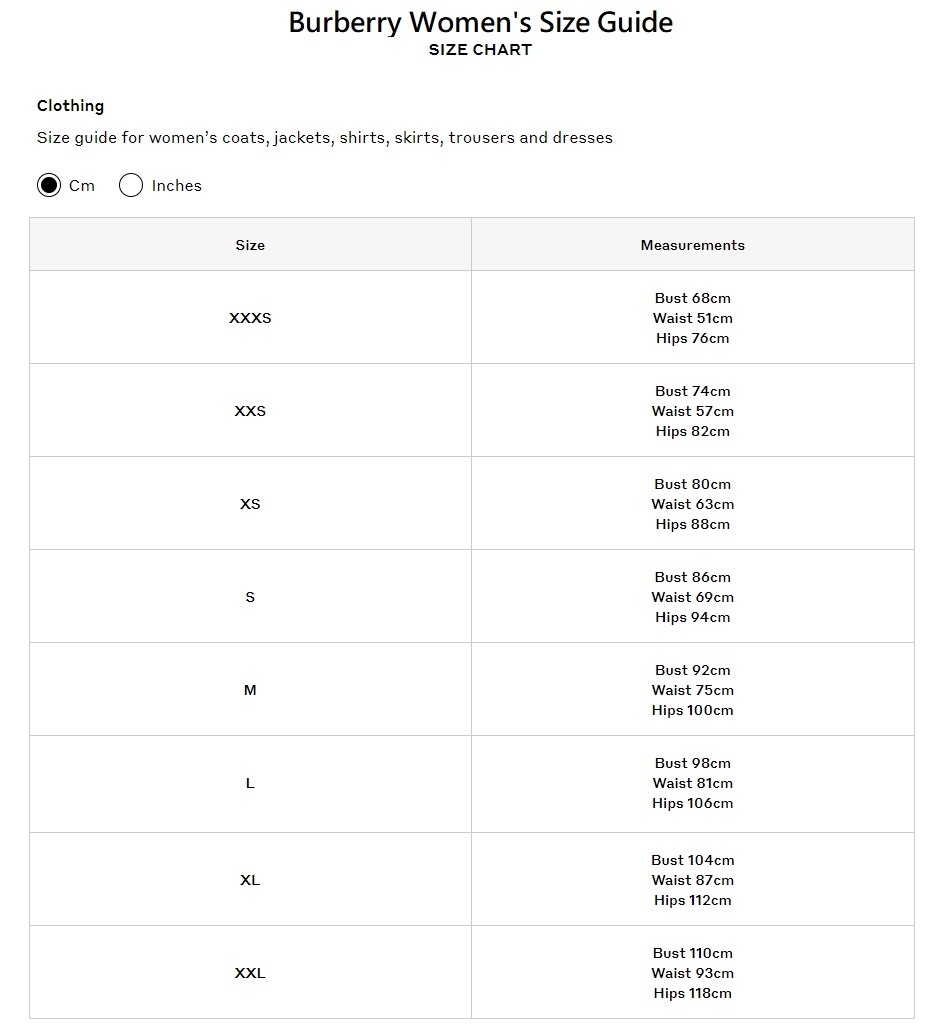The width and height of the screenshot is (941, 1033).
Task: Click the Bust 68cm measurement text
Action: (x=692, y=298)
